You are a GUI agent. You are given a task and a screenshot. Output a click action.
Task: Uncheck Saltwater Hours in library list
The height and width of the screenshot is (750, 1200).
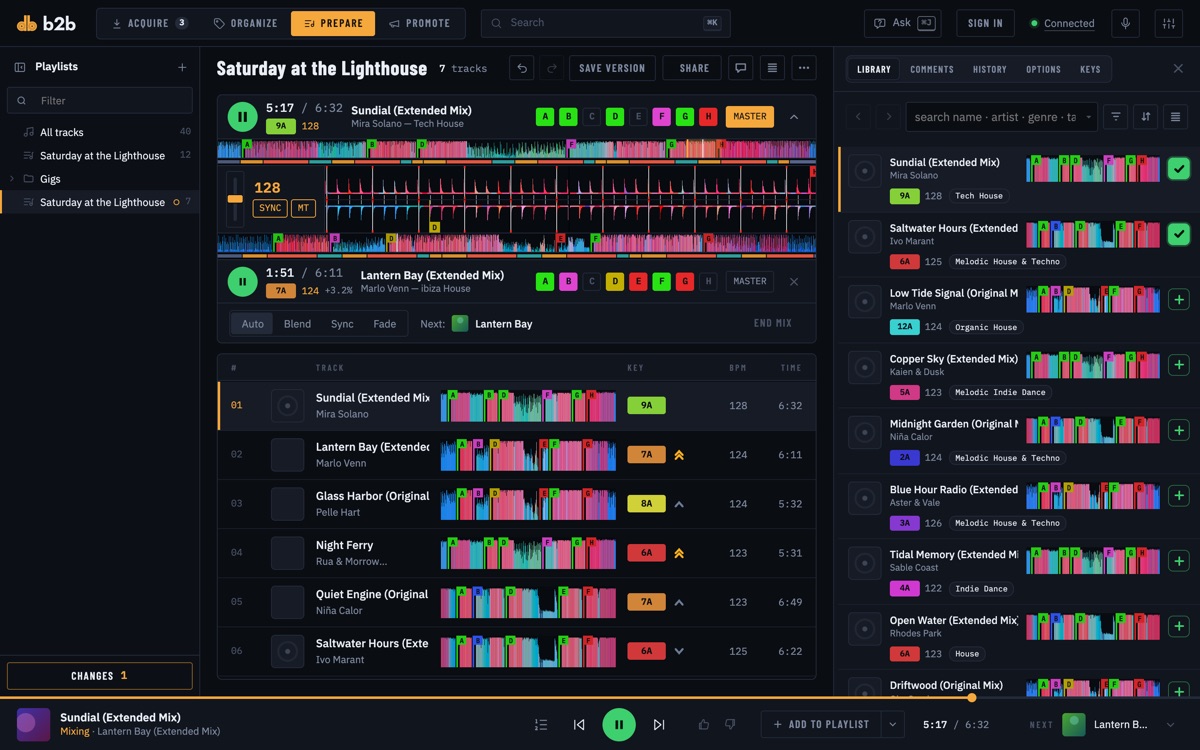[x=1178, y=234]
